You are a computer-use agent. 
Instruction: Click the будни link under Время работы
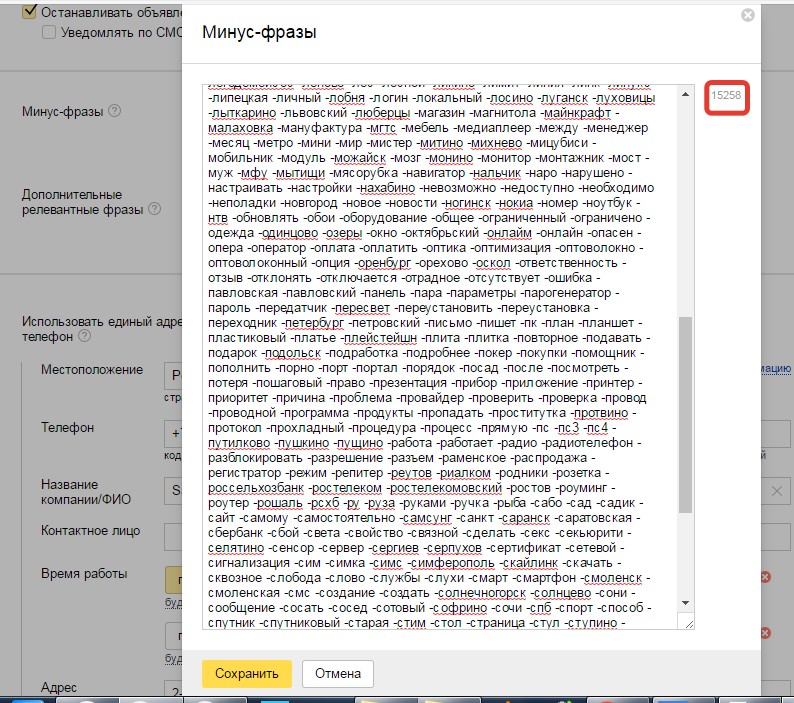[173, 603]
